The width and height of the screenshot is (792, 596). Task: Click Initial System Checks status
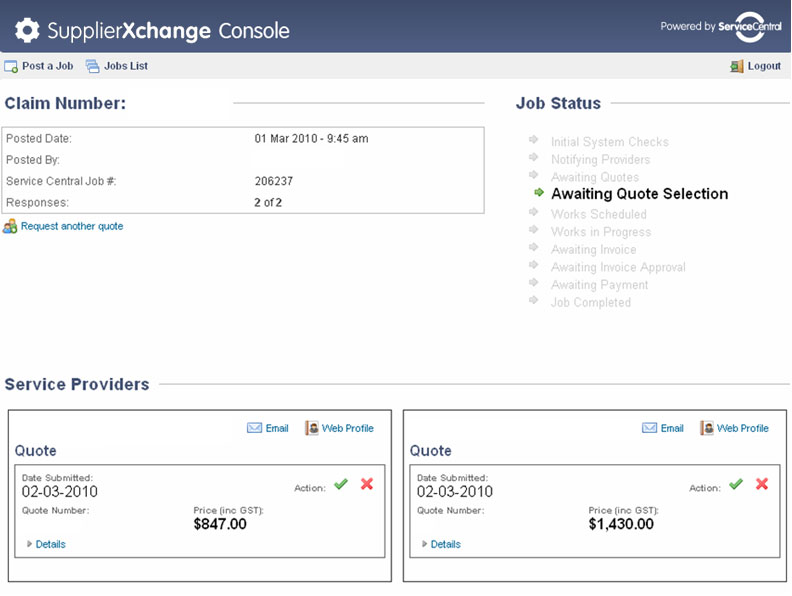(x=610, y=142)
